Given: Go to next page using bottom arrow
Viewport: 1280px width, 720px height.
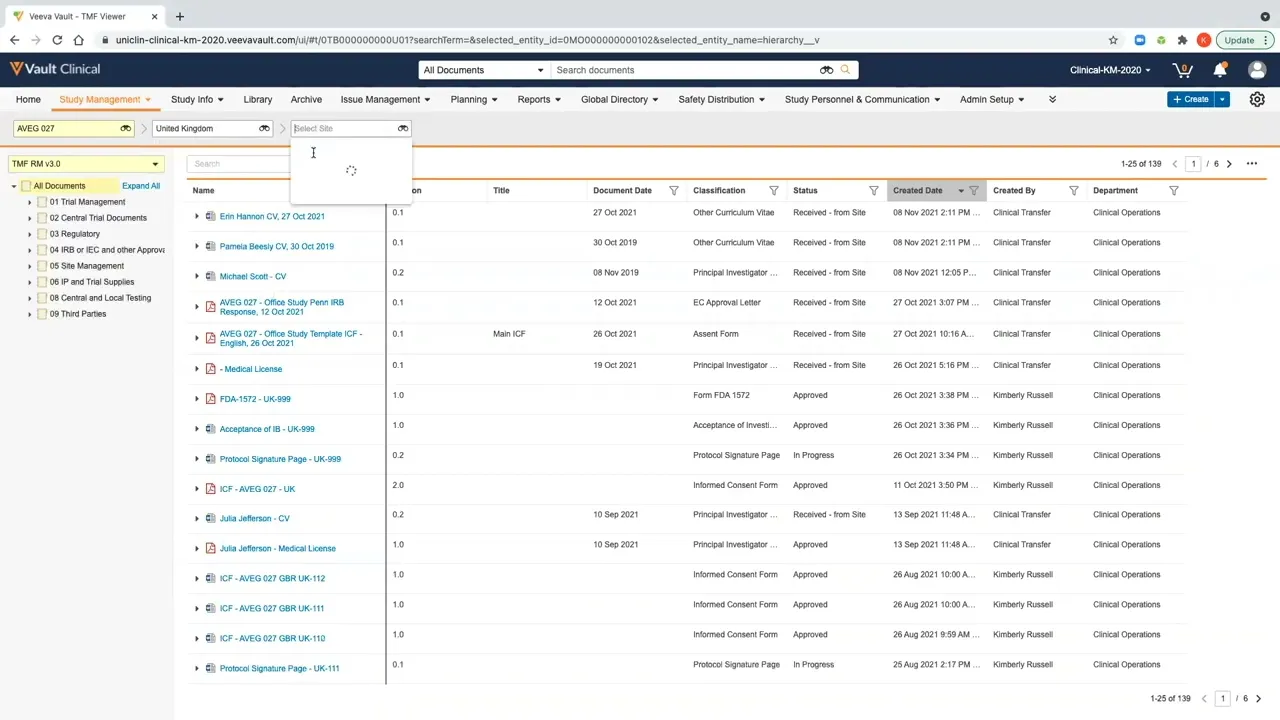Looking at the screenshot, I should [1258, 699].
